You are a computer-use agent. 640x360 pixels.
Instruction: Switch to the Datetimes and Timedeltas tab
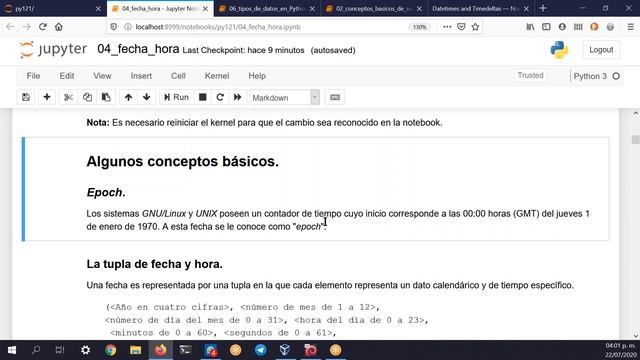point(480,9)
